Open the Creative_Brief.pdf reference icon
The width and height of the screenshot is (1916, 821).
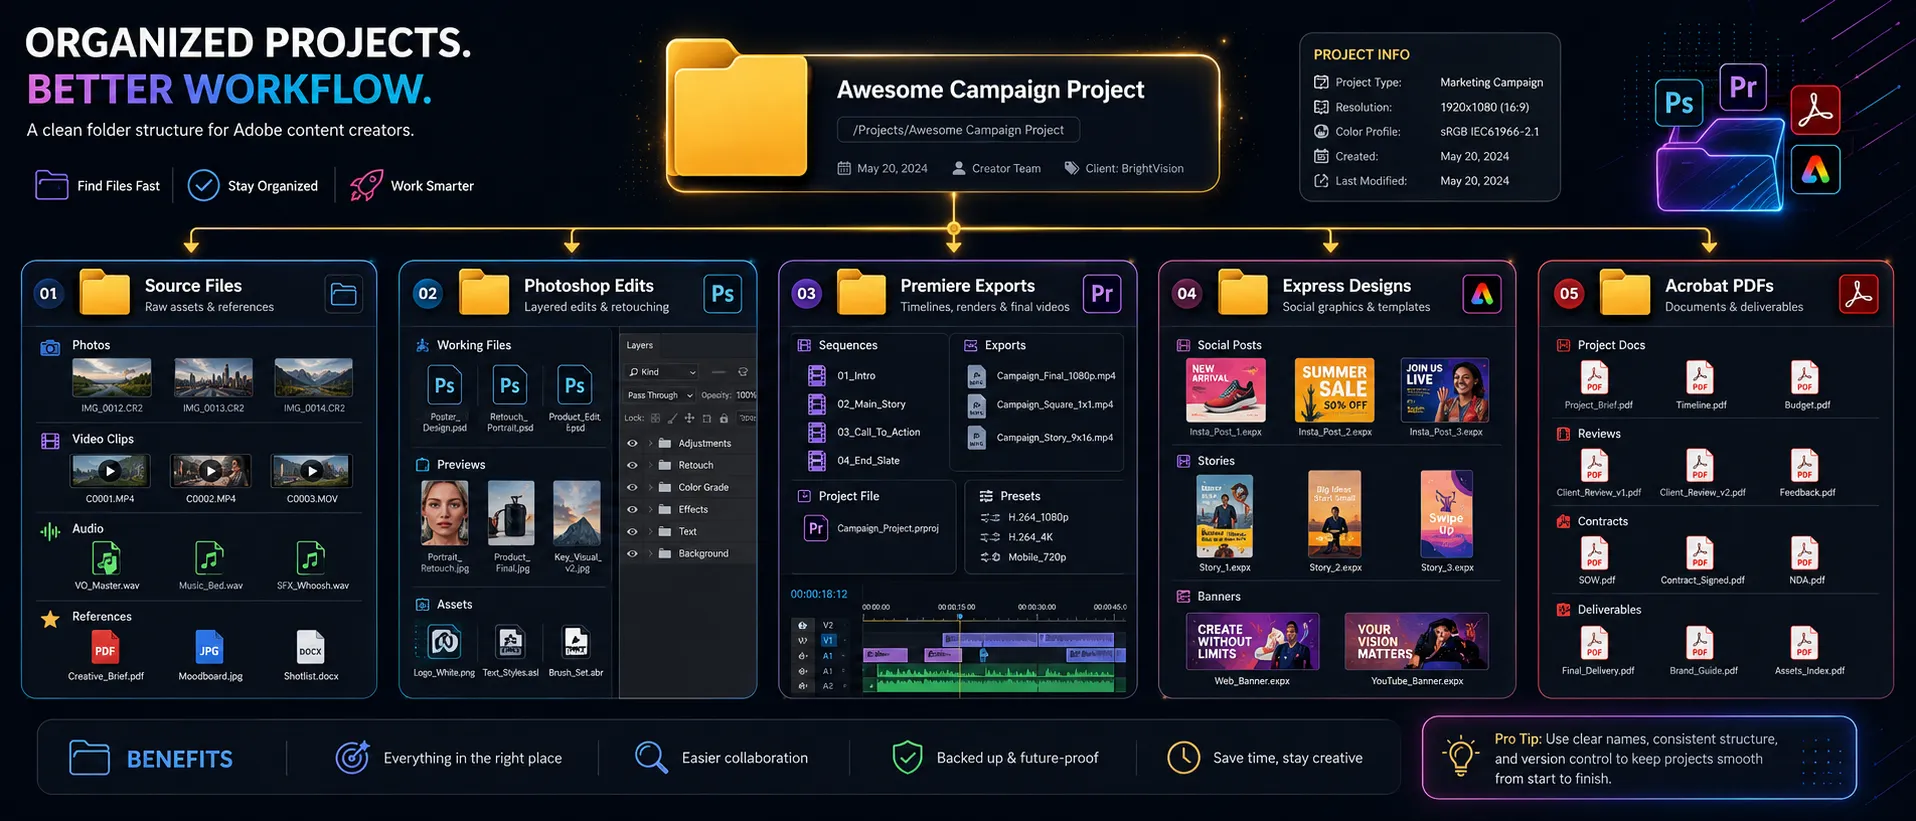click(x=105, y=648)
